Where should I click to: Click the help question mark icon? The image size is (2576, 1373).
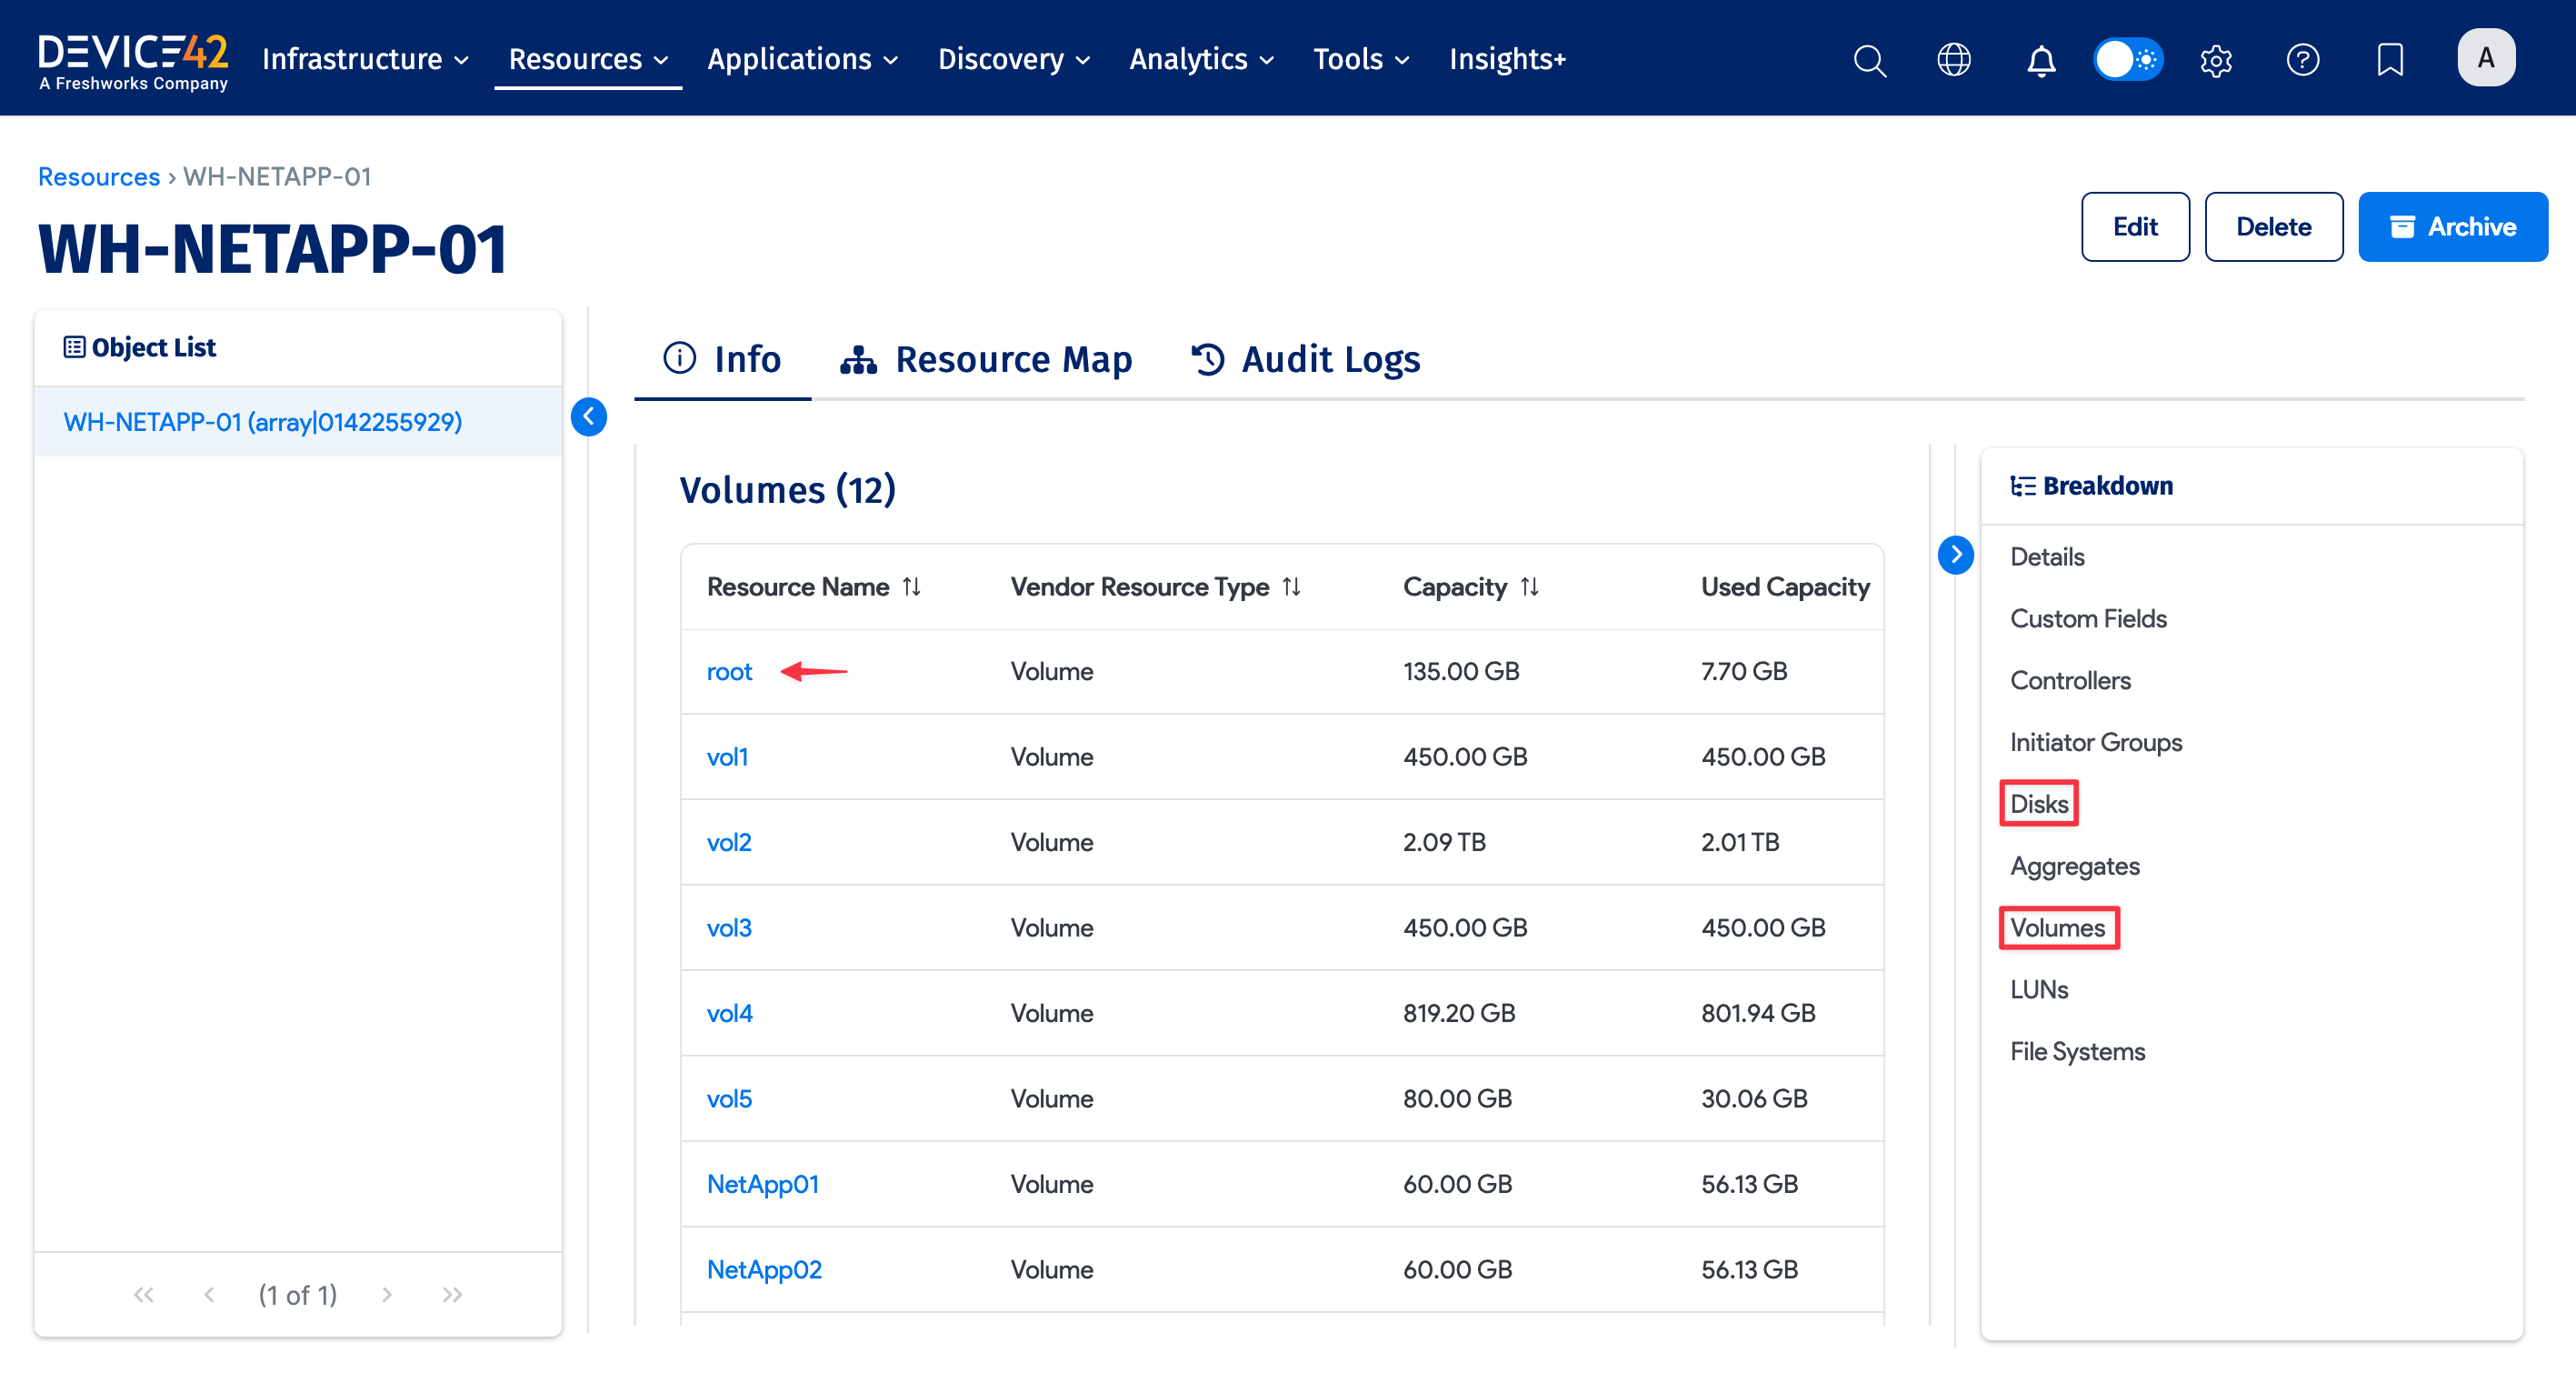[2302, 60]
